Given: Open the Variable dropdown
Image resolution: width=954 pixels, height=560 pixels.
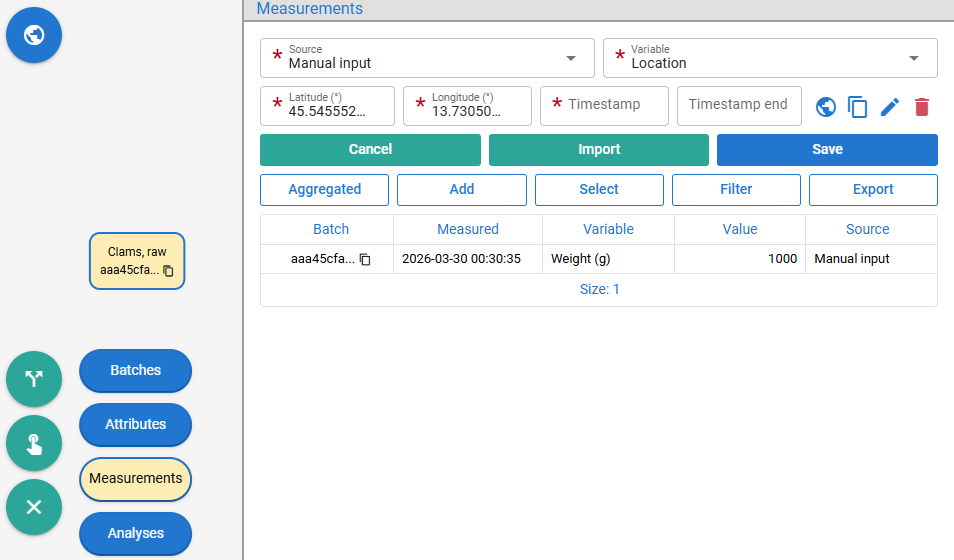Looking at the screenshot, I should (x=770, y=58).
